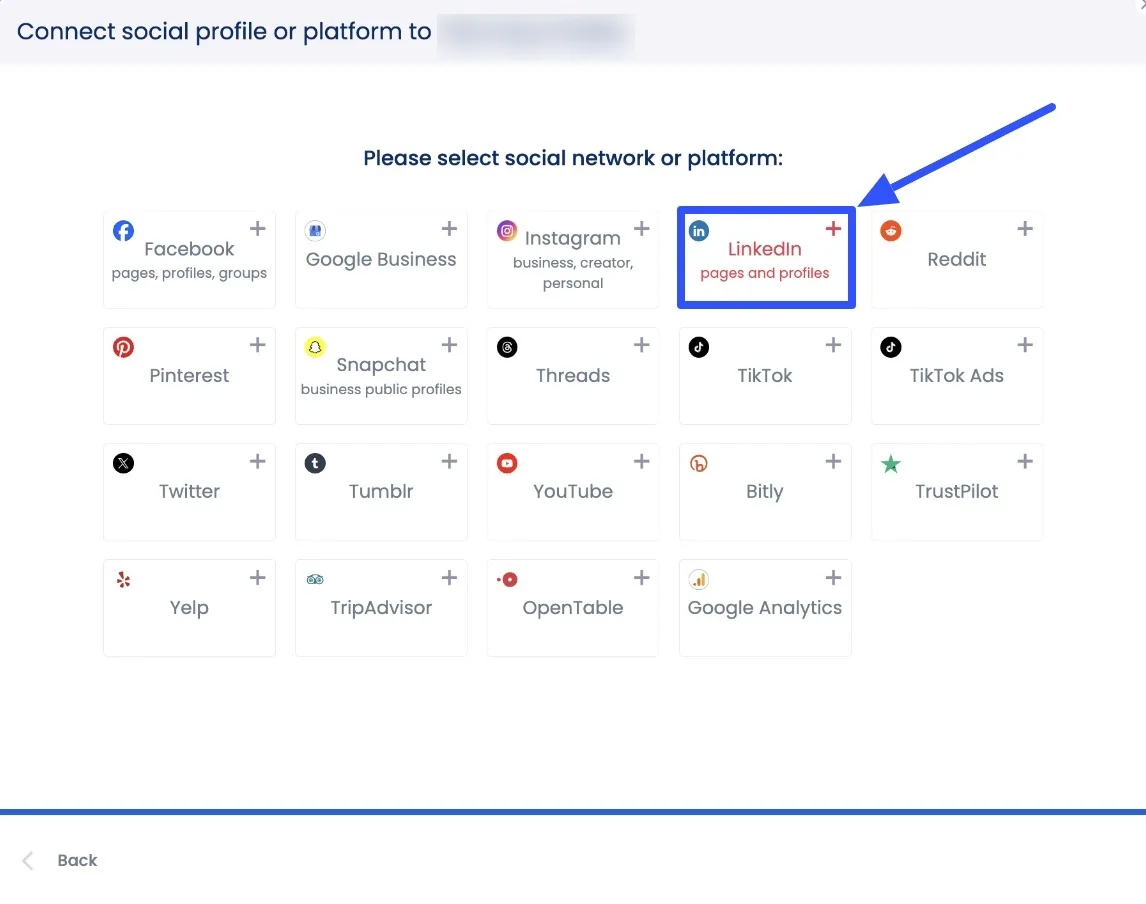Click the YouTube logo icon

507,463
